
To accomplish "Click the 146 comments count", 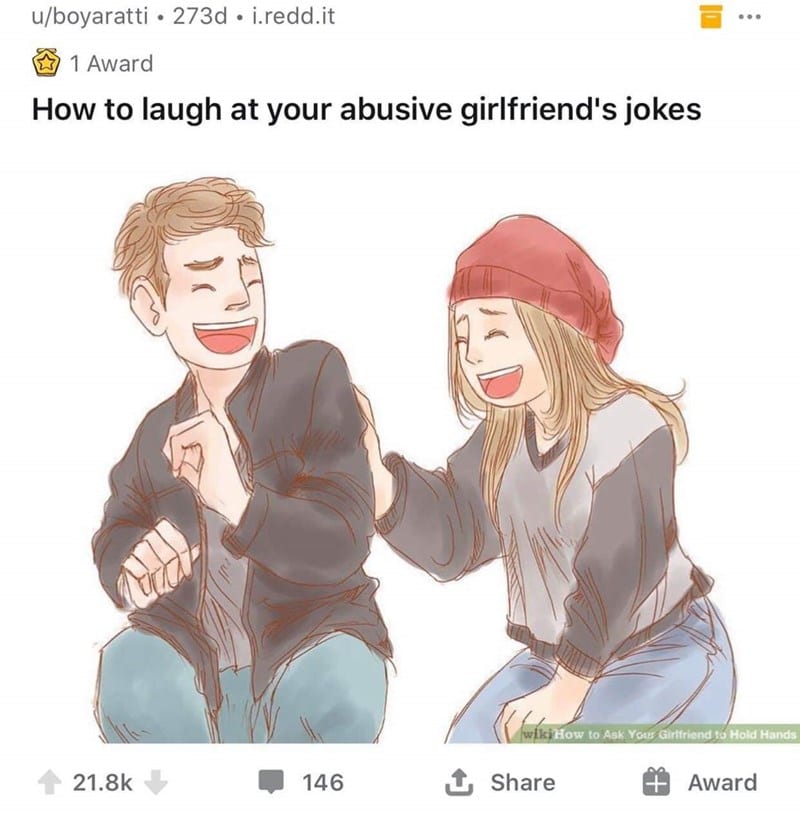I will 323,782.
